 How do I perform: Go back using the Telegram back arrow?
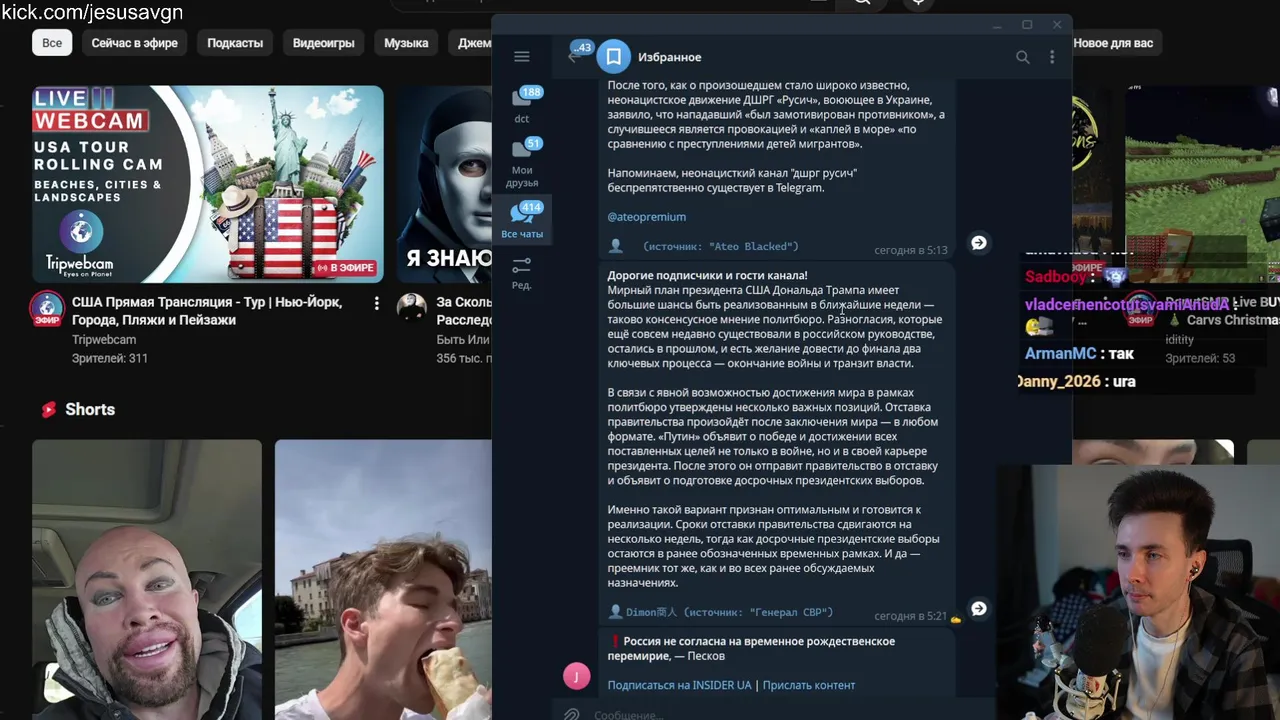tap(574, 57)
